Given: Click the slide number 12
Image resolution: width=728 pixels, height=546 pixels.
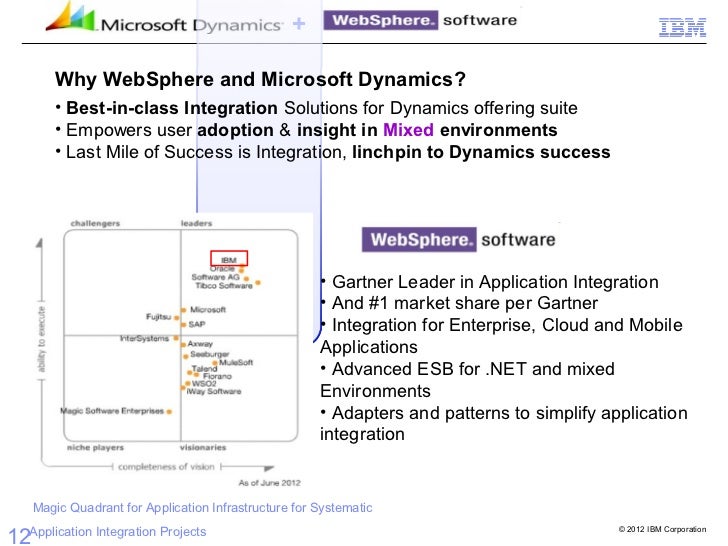Looking at the screenshot, I should click(19, 535).
